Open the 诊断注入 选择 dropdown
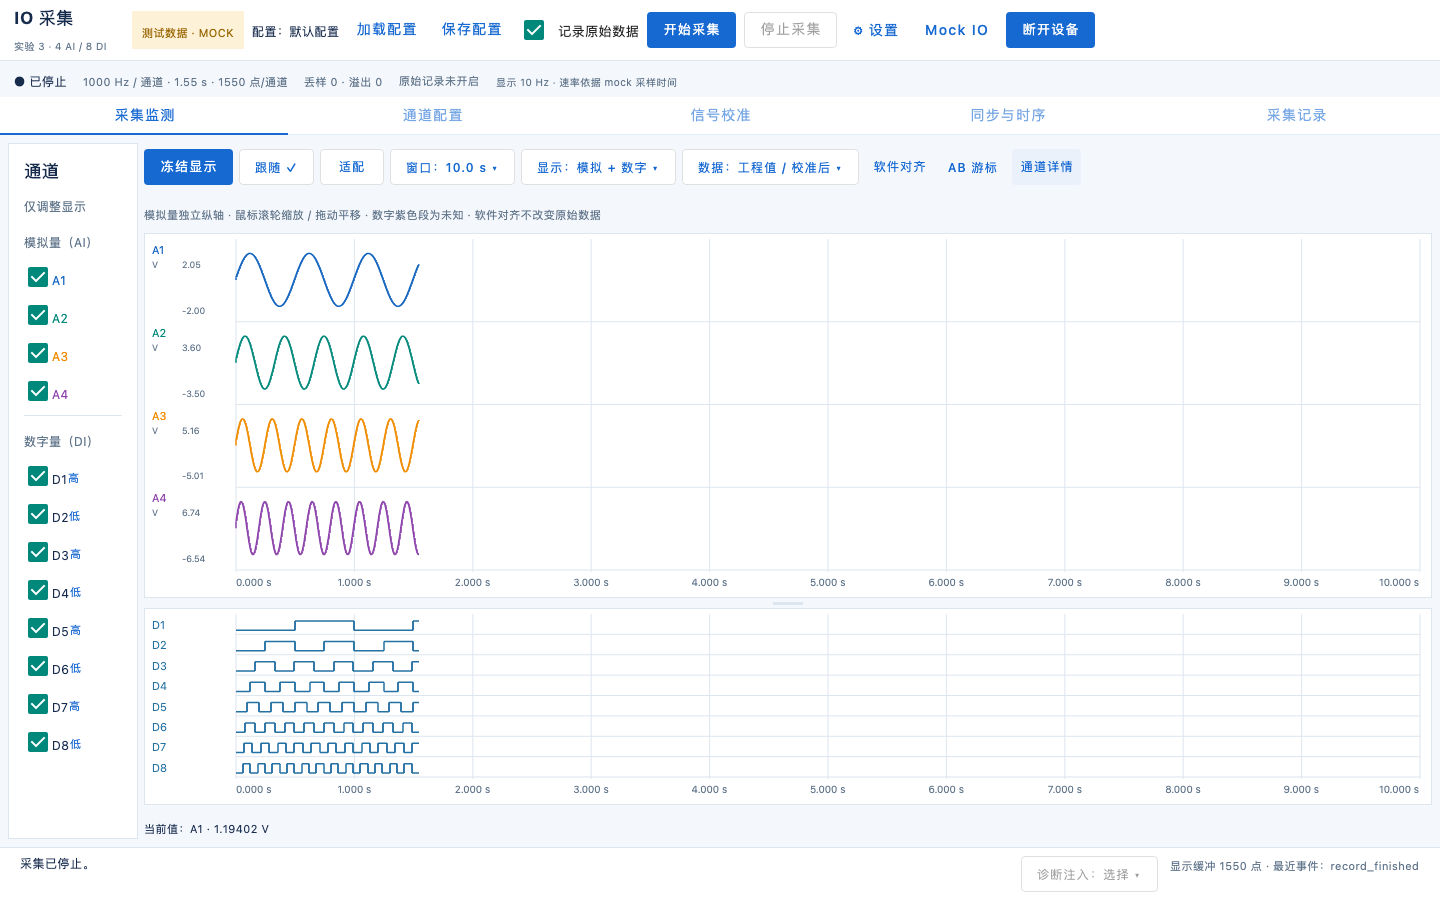The height and width of the screenshot is (900, 1440). [x=1089, y=874]
